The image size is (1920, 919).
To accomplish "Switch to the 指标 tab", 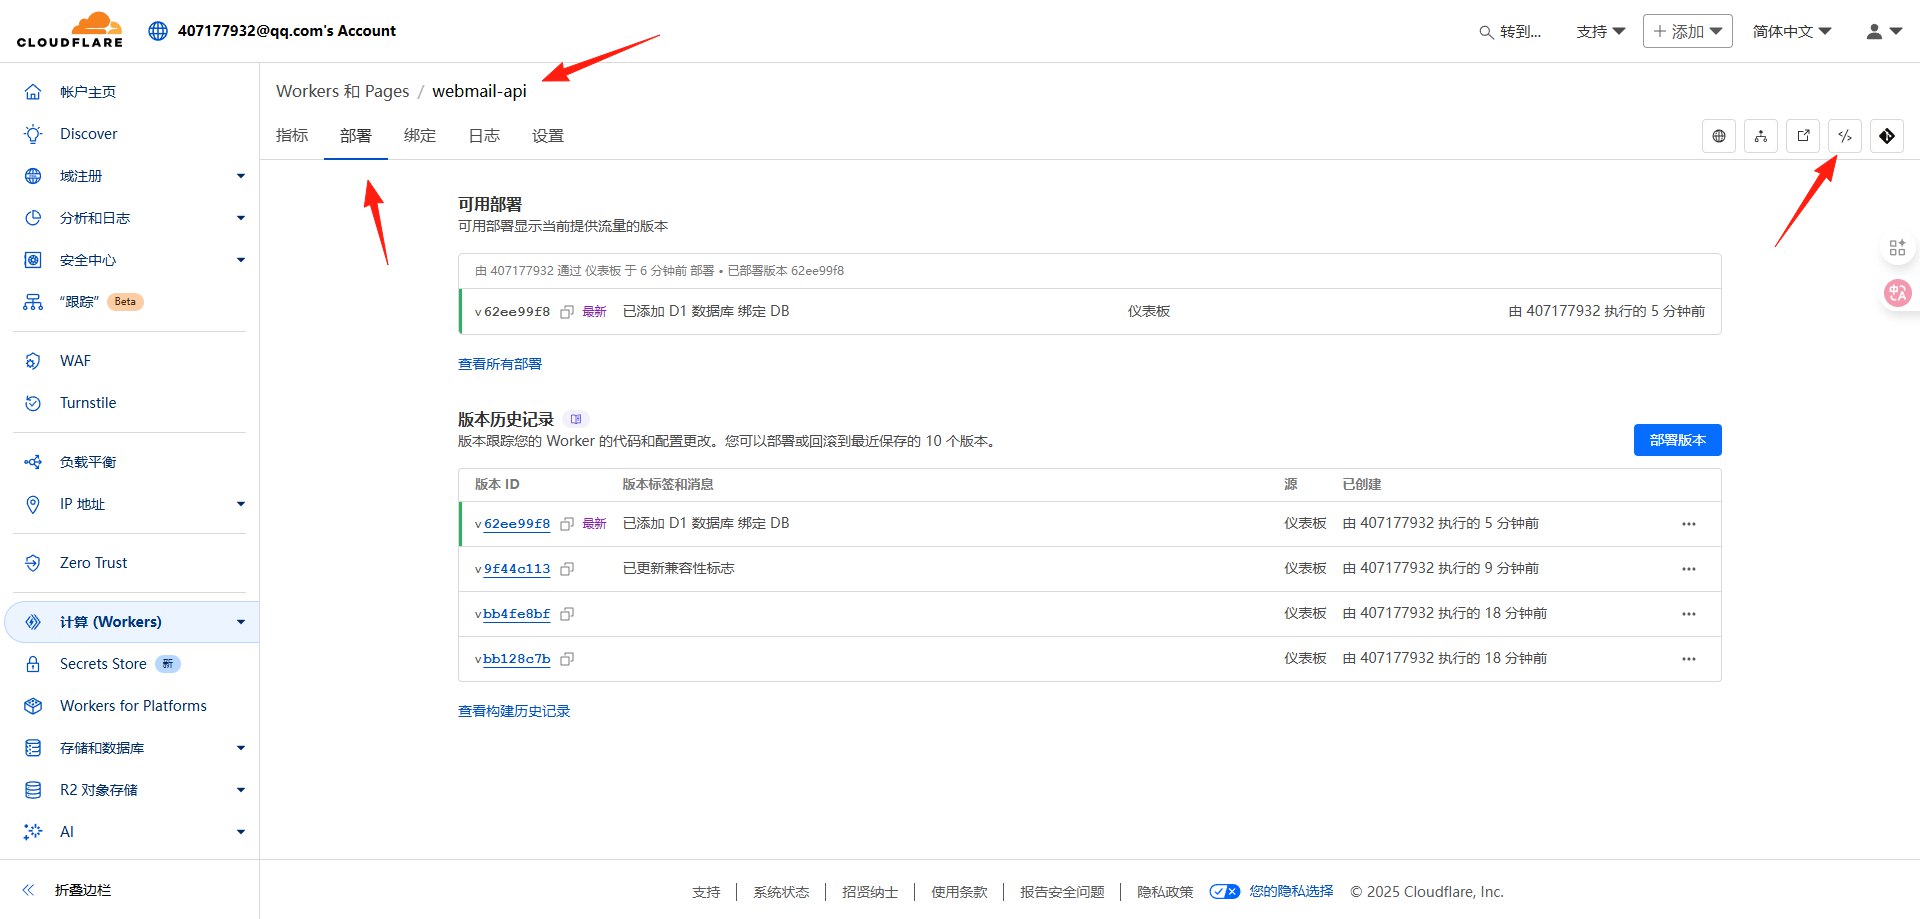I will click(291, 135).
